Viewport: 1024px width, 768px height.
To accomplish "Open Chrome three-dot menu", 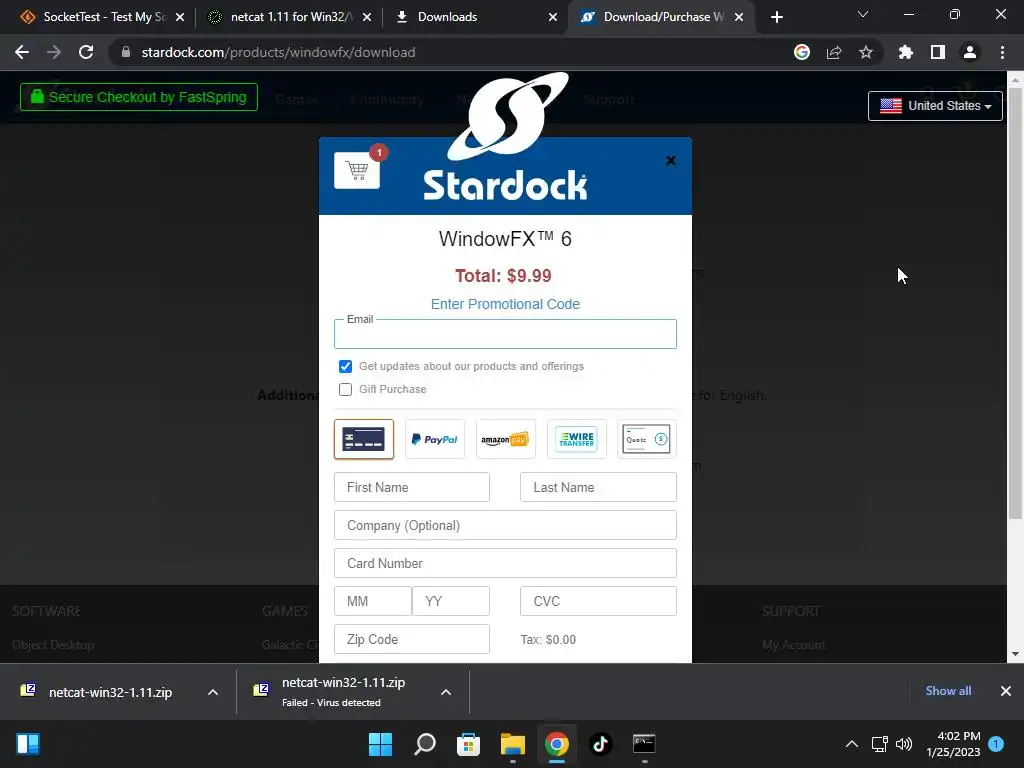I will [x=1002, y=52].
